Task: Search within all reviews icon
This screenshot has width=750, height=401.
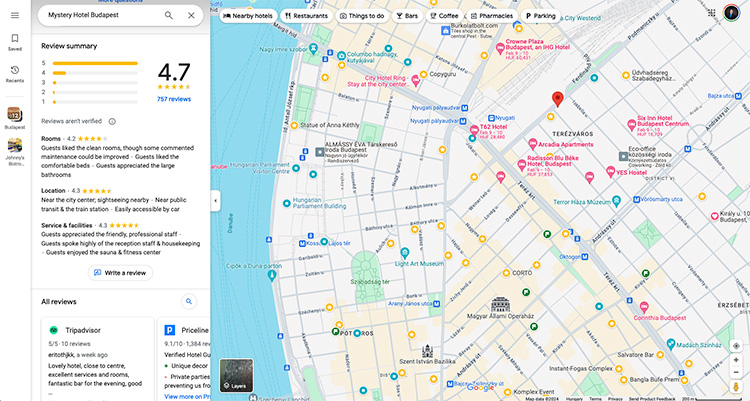Action: tap(189, 301)
